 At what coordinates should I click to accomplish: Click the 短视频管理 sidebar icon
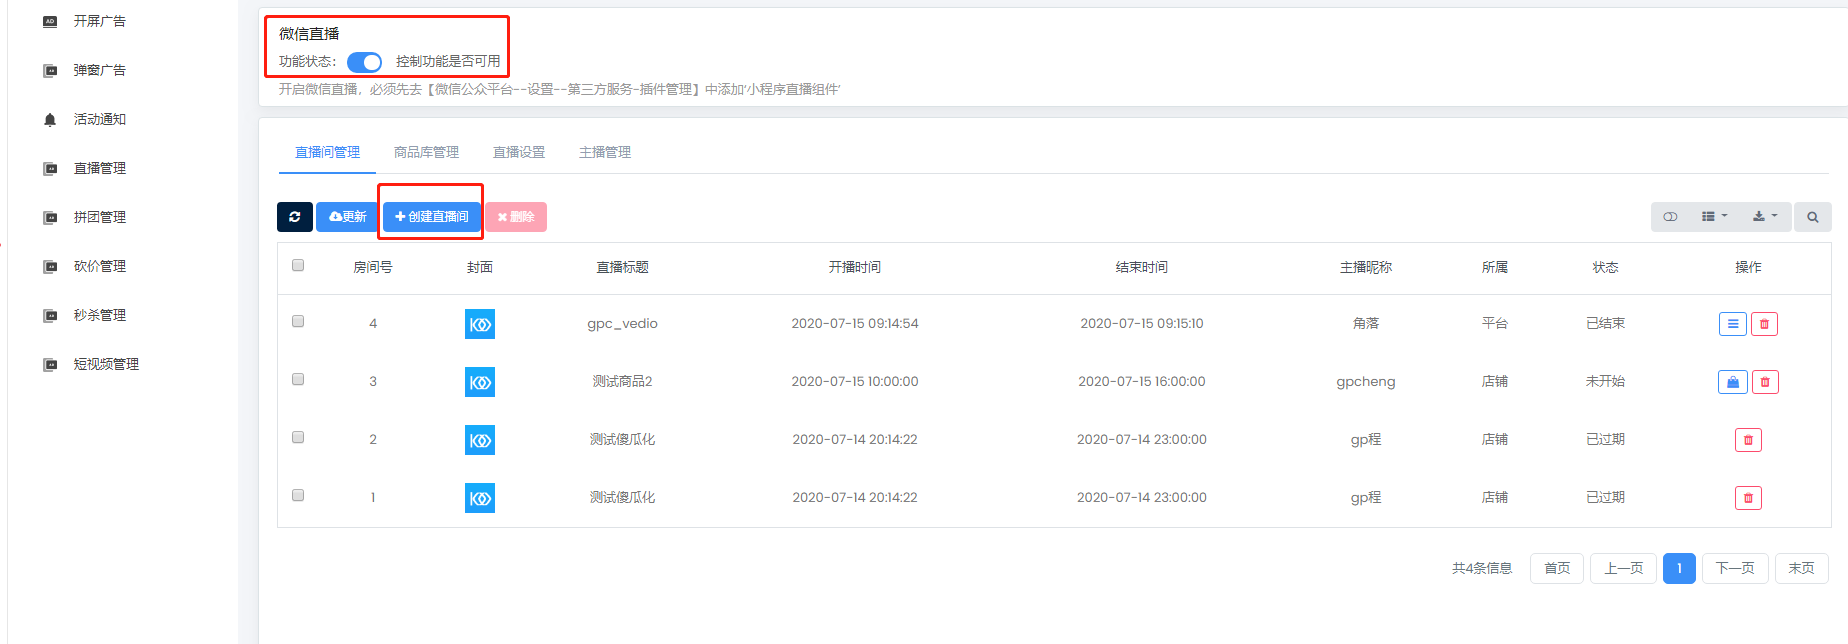pyautogui.click(x=50, y=364)
